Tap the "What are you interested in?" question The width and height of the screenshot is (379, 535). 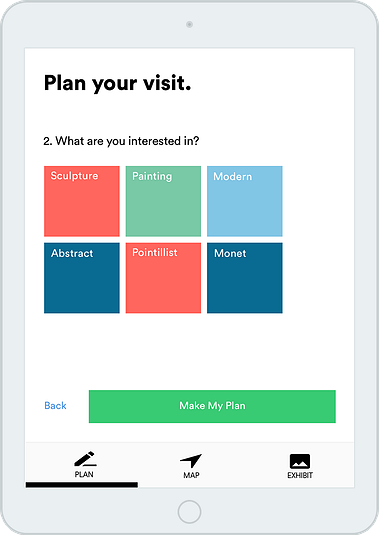click(127, 141)
